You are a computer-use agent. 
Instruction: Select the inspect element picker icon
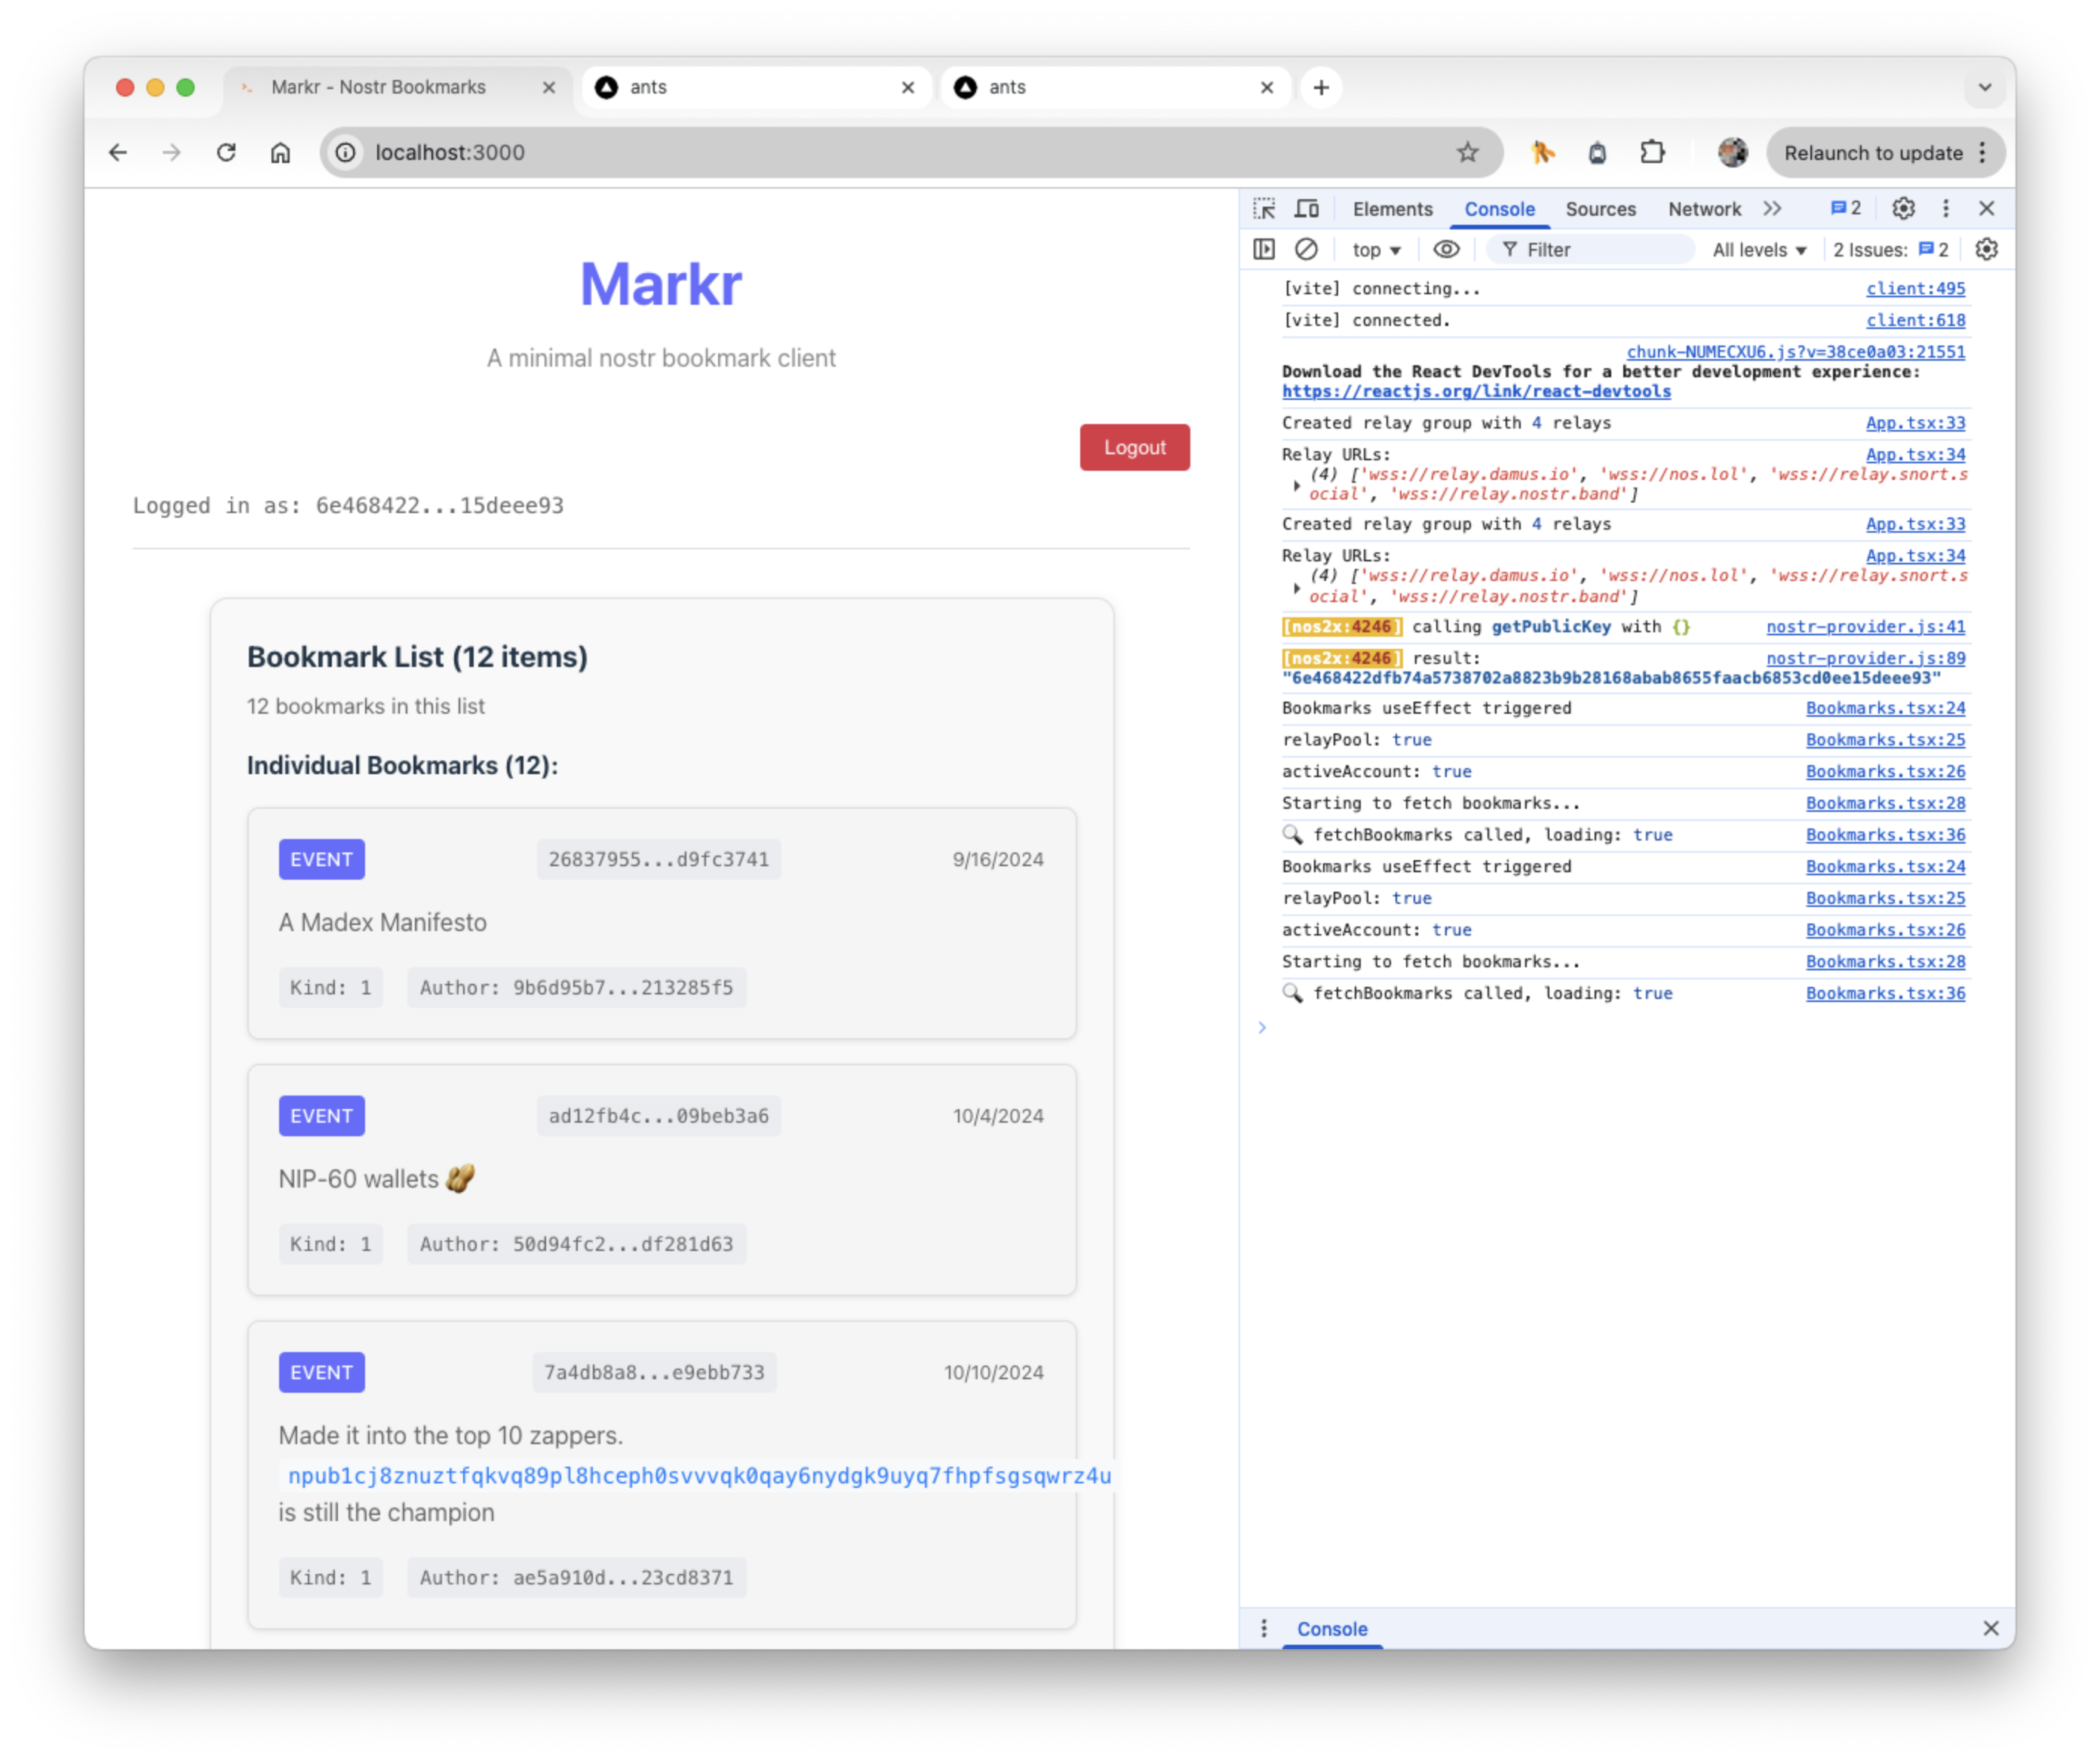pyautogui.click(x=1264, y=208)
